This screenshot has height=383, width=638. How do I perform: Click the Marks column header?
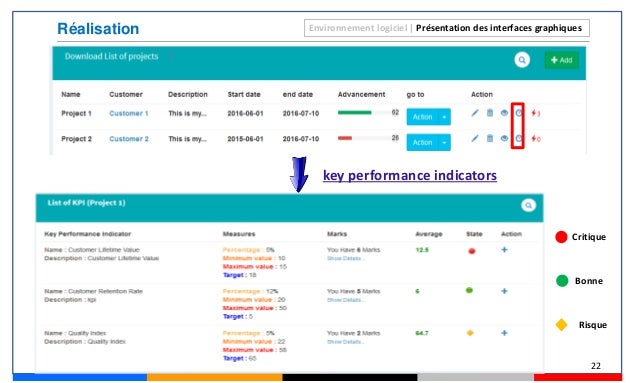point(337,234)
